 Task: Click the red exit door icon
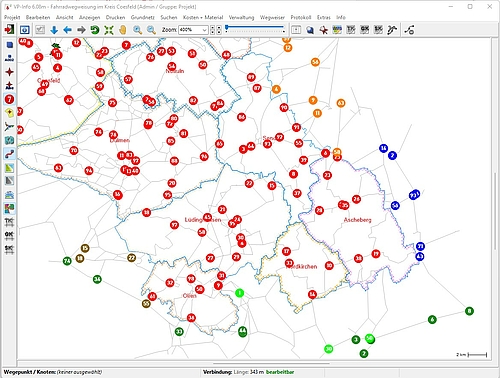pyautogui.click(x=9, y=30)
